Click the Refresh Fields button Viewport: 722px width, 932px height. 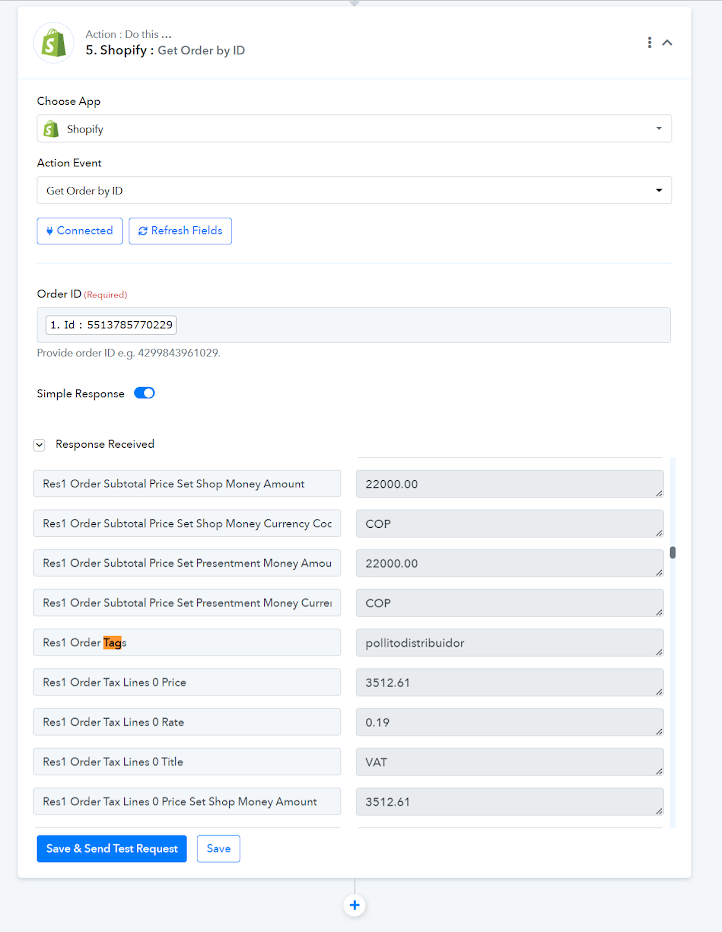180,231
